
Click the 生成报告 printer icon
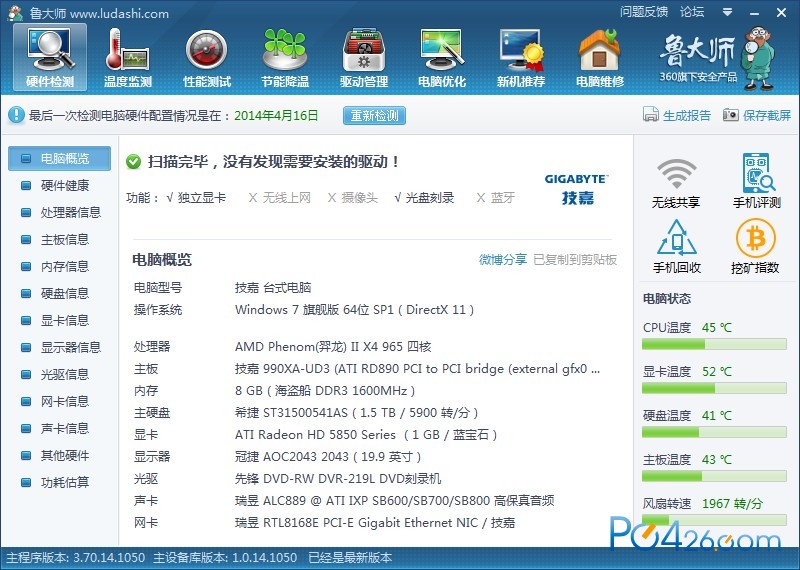pos(651,115)
